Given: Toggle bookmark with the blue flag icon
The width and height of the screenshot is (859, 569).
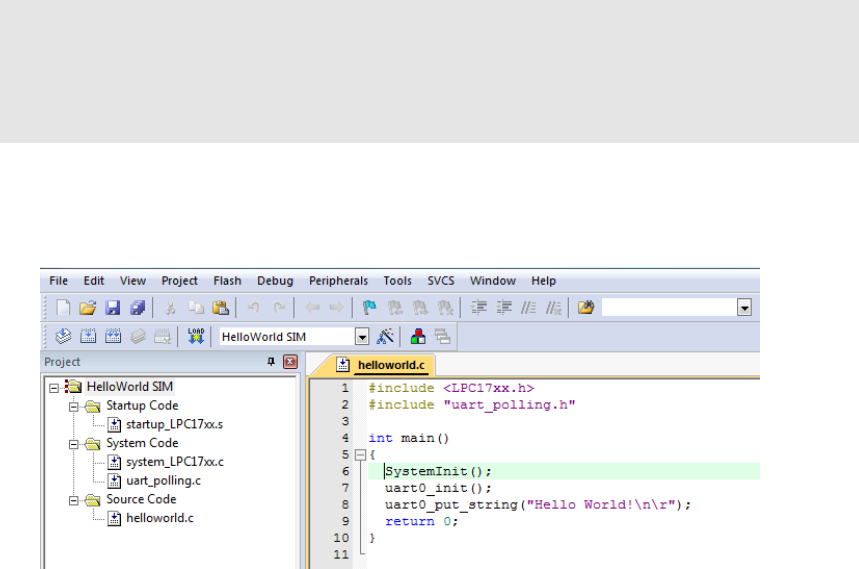Looking at the screenshot, I should (x=369, y=308).
